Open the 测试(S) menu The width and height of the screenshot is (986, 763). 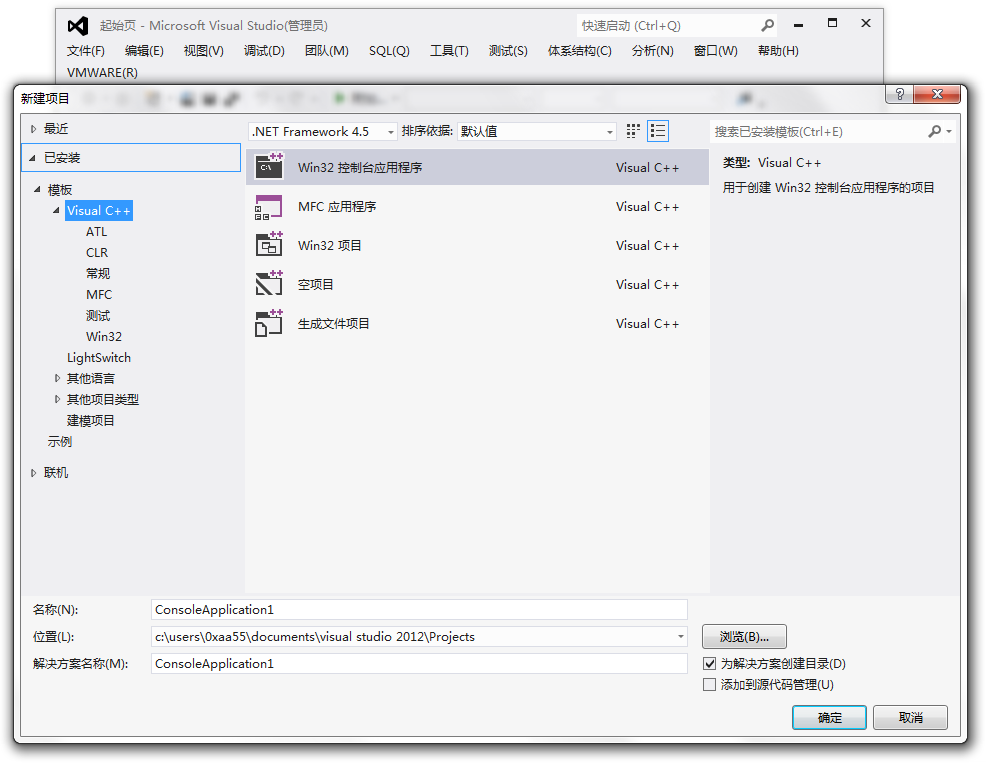click(x=508, y=50)
